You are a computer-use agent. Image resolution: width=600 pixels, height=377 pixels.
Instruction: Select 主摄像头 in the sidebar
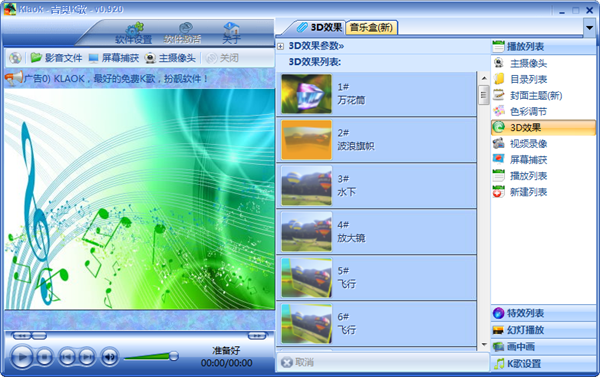[543, 63]
